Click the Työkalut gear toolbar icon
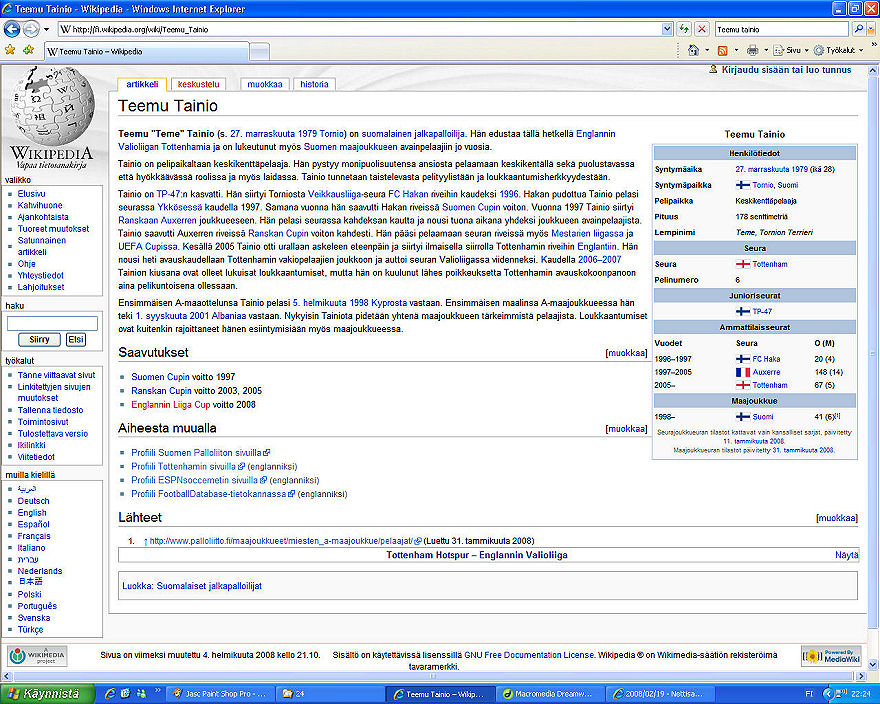Screen dimensions: 880x704 click(x=835, y=50)
